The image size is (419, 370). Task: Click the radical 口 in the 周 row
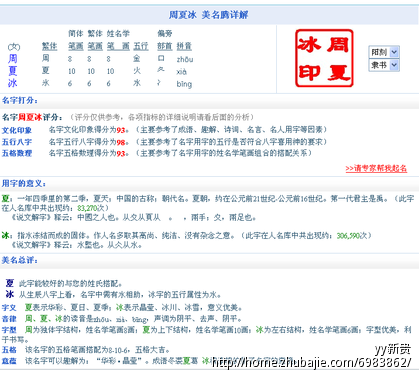coord(161,58)
